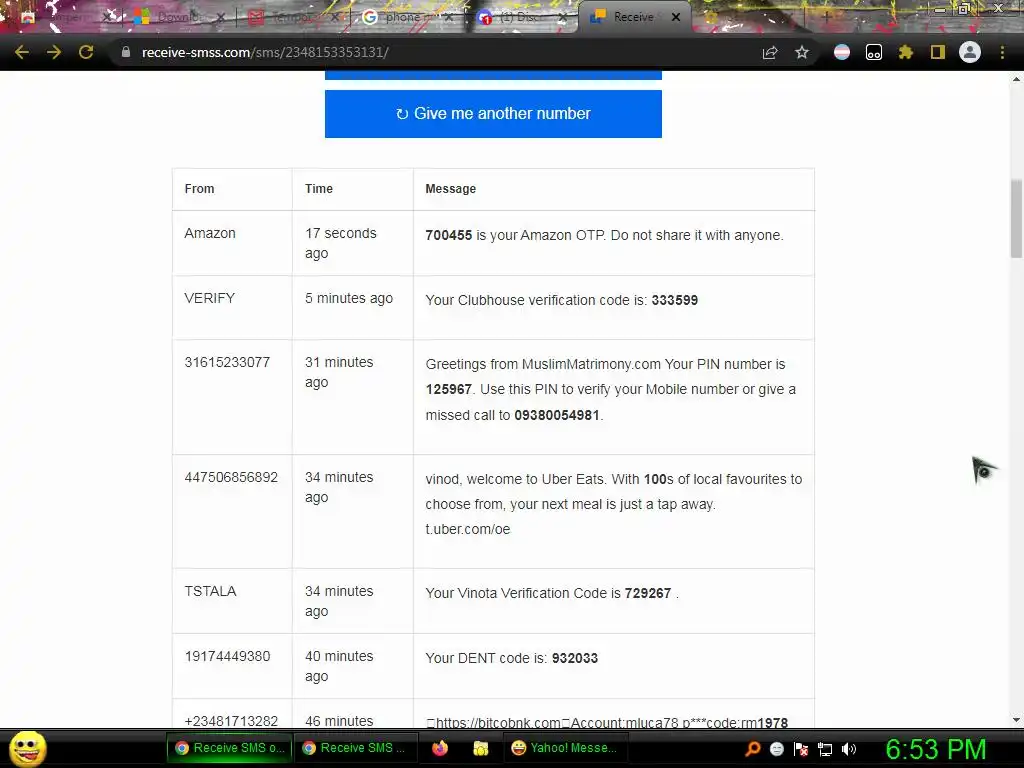Screen dimensions: 1024x768
Task: Select the bitcobnk.com account message
Action: click(607, 722)
